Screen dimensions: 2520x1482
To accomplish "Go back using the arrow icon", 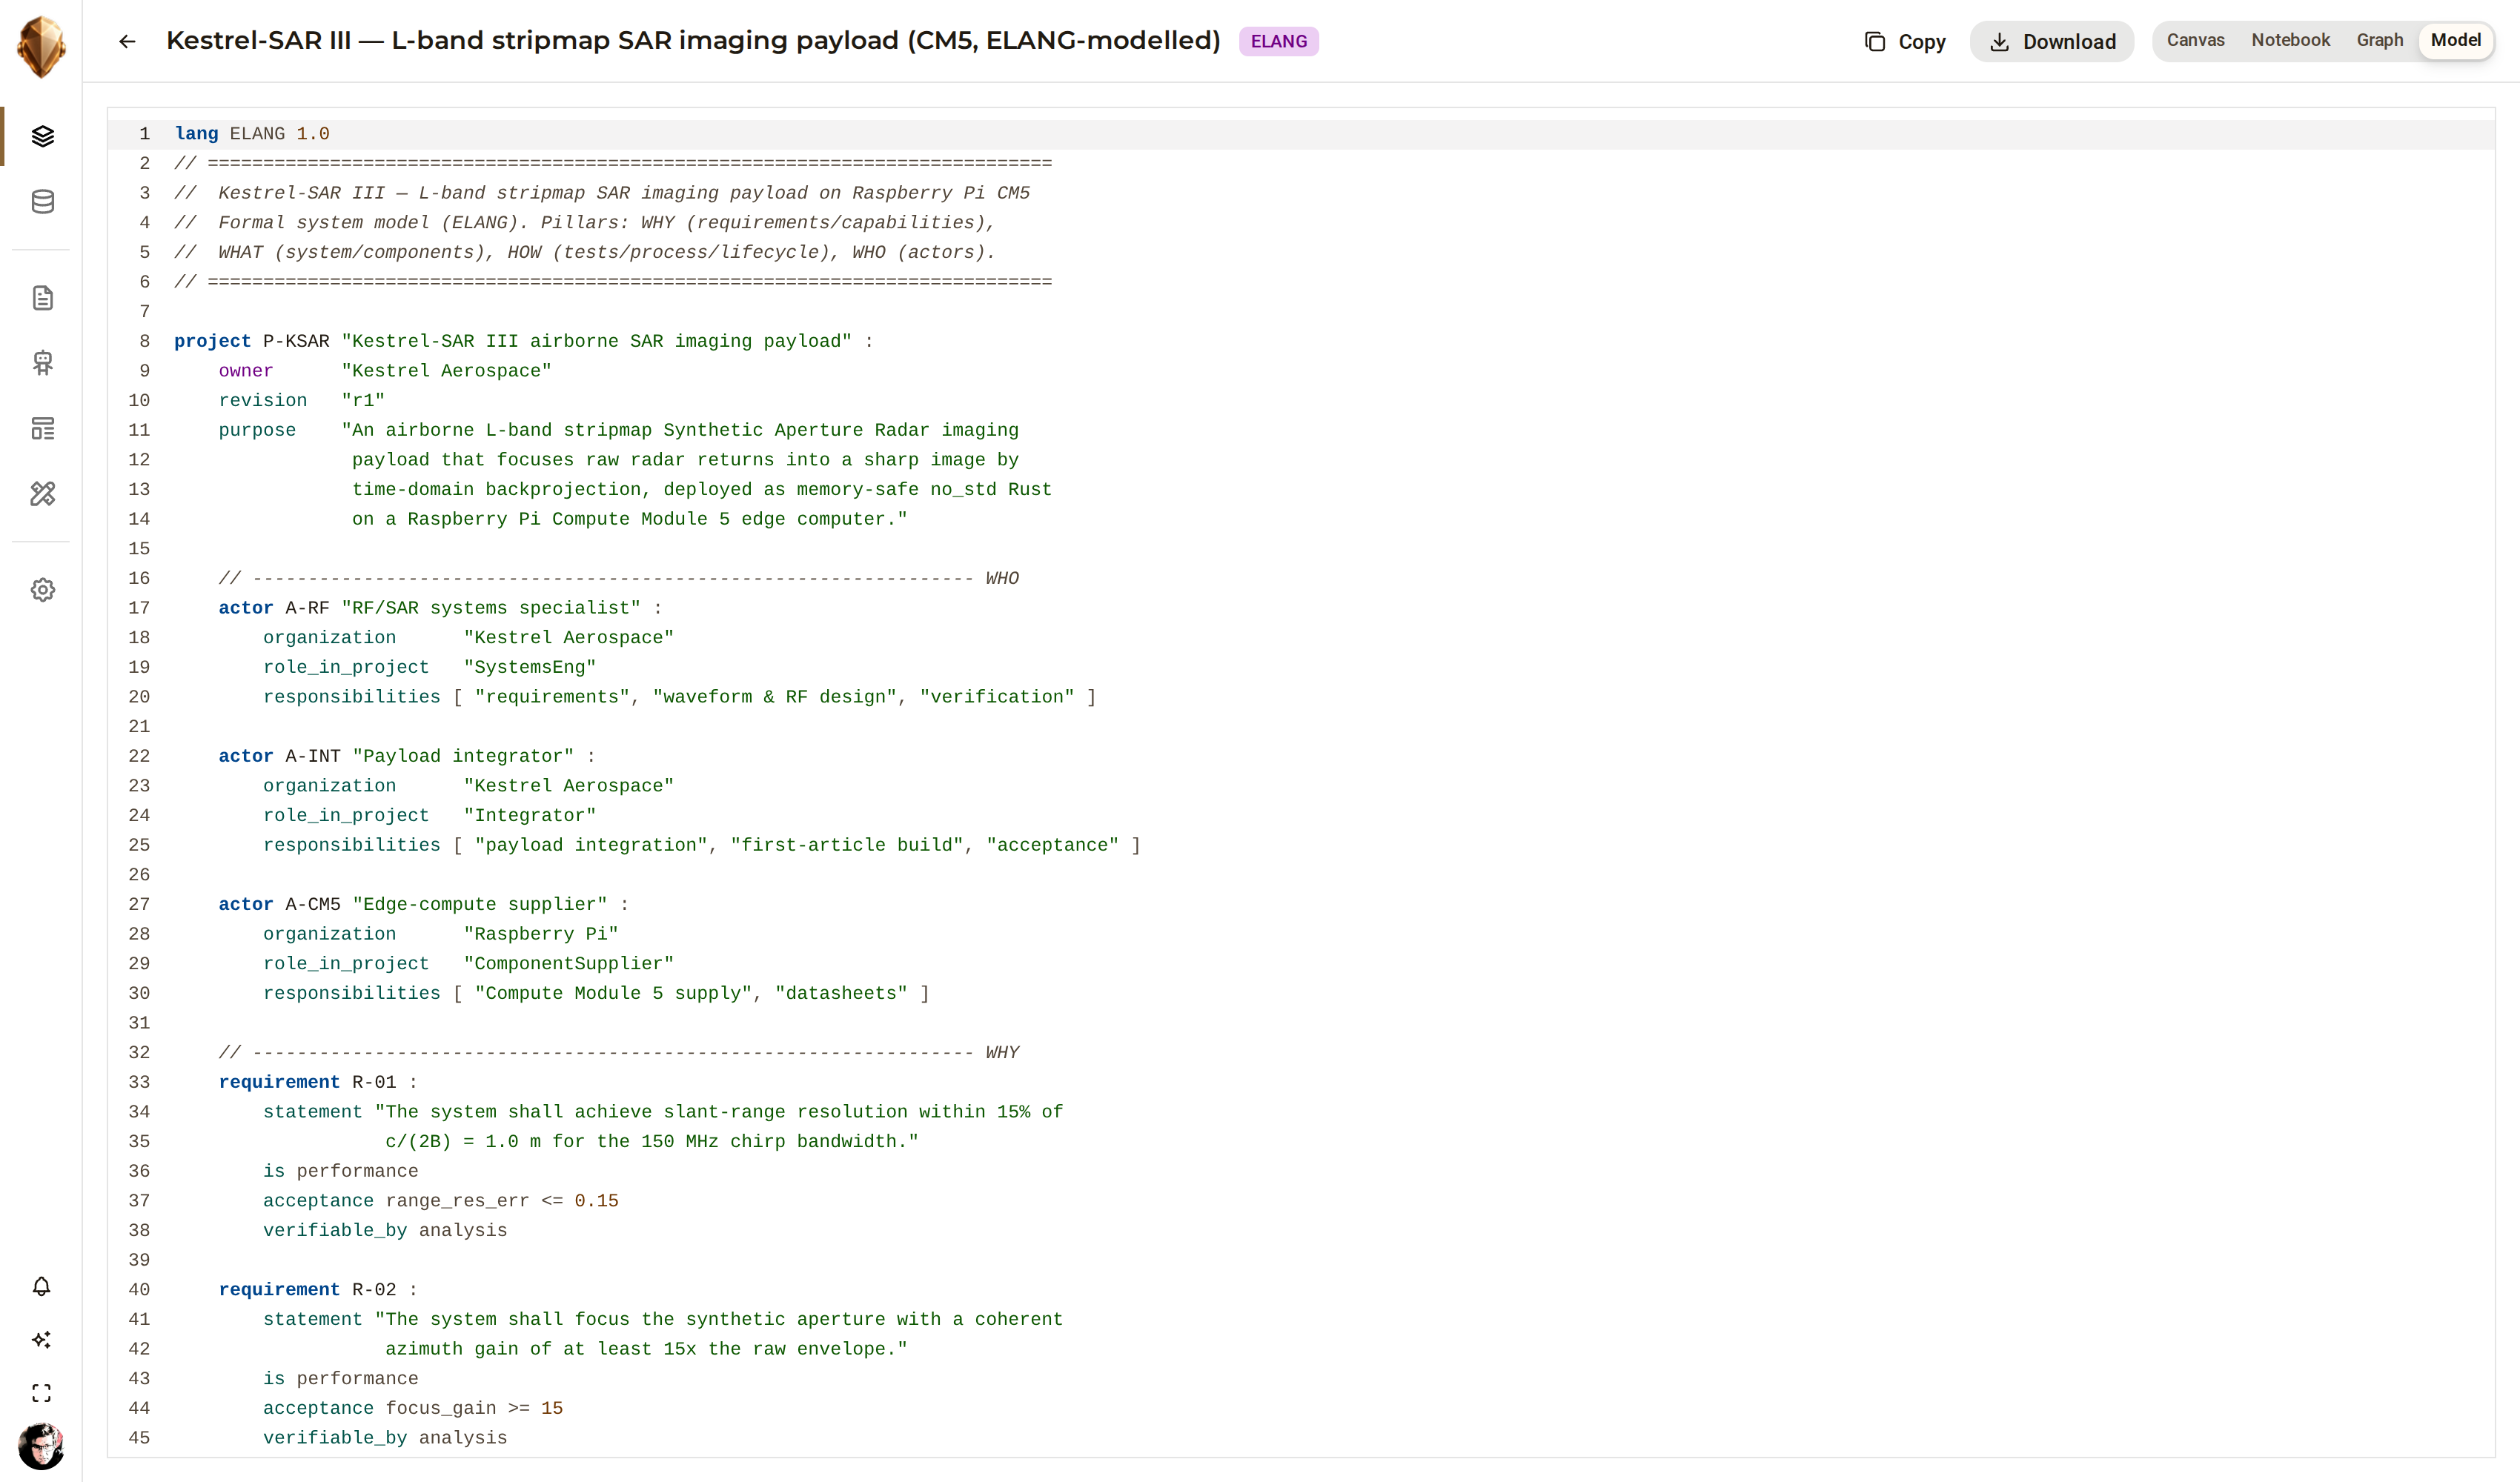I will click(127, 41).
